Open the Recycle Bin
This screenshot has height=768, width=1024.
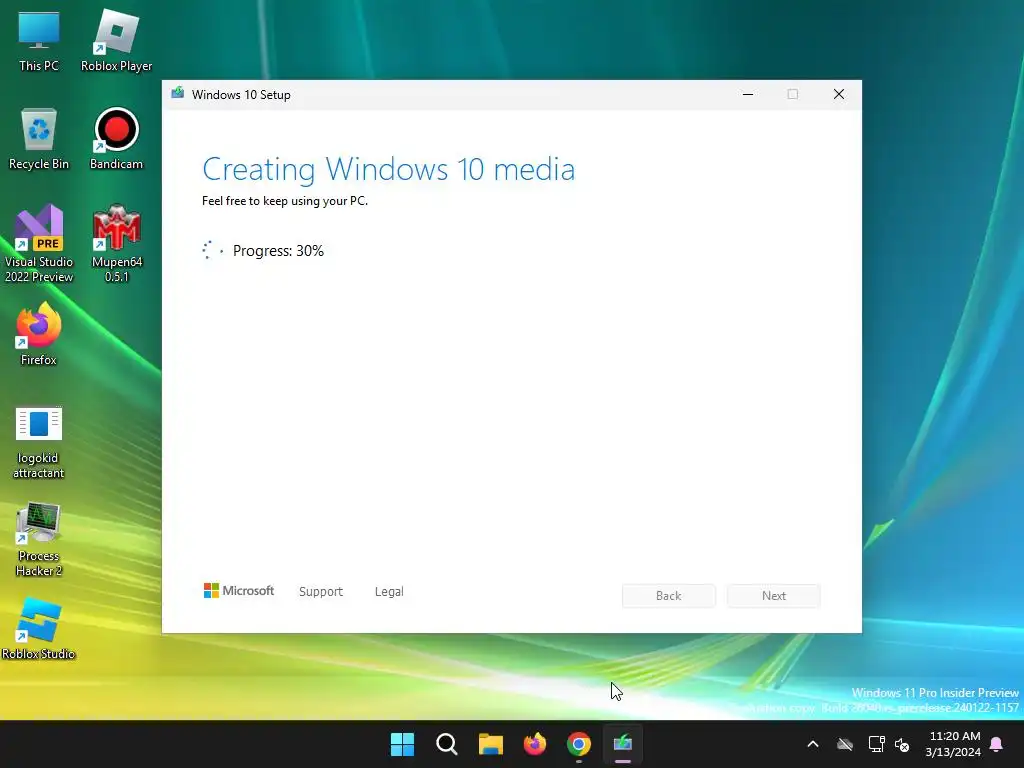pyautogui.click(x=39, y=139)
